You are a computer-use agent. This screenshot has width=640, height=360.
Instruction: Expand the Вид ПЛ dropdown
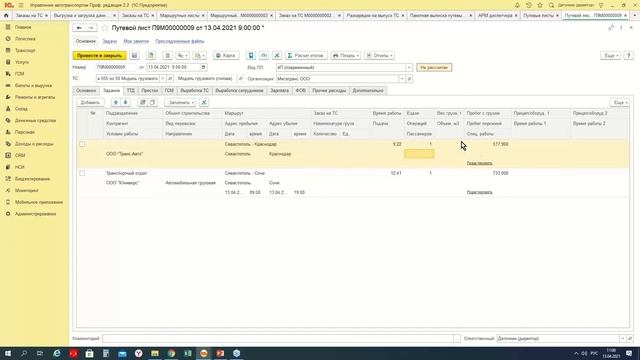pyautogui.click(x=409, y=67)
